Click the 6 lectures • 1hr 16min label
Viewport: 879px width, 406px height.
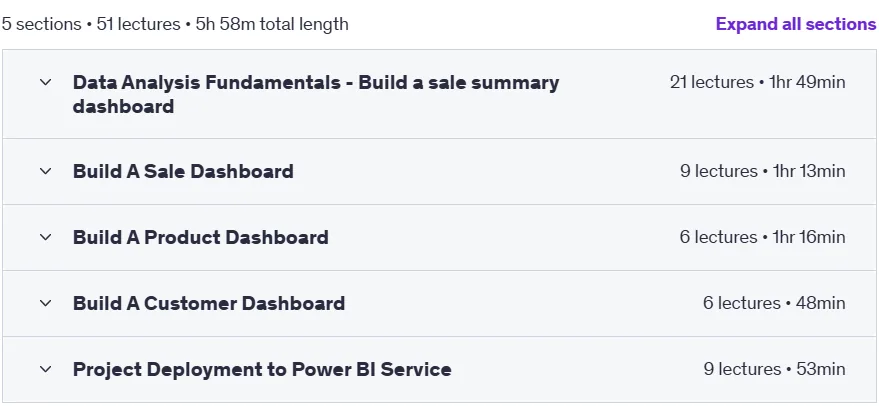763,237
